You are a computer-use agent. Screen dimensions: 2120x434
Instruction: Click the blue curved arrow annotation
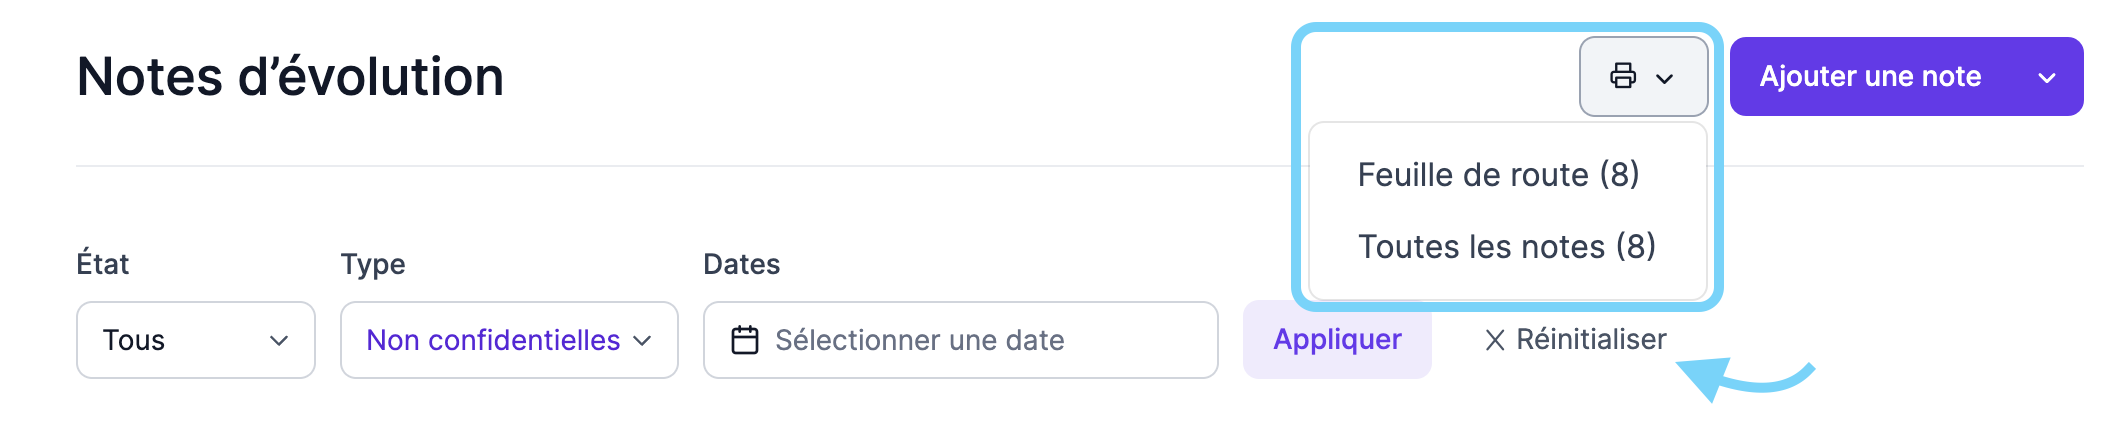(x=1745, y=378)
